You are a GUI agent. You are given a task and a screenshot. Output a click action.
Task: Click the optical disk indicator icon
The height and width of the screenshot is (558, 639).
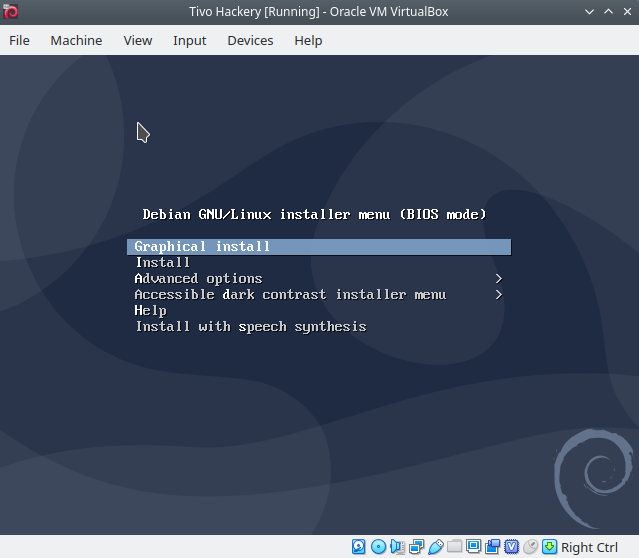(x=378, y=547)
